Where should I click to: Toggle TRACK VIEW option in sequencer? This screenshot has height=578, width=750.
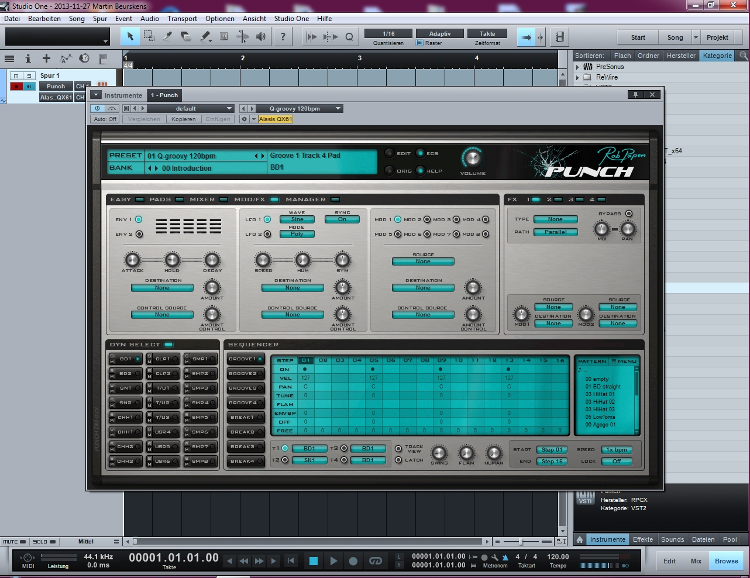coord(398,448)
